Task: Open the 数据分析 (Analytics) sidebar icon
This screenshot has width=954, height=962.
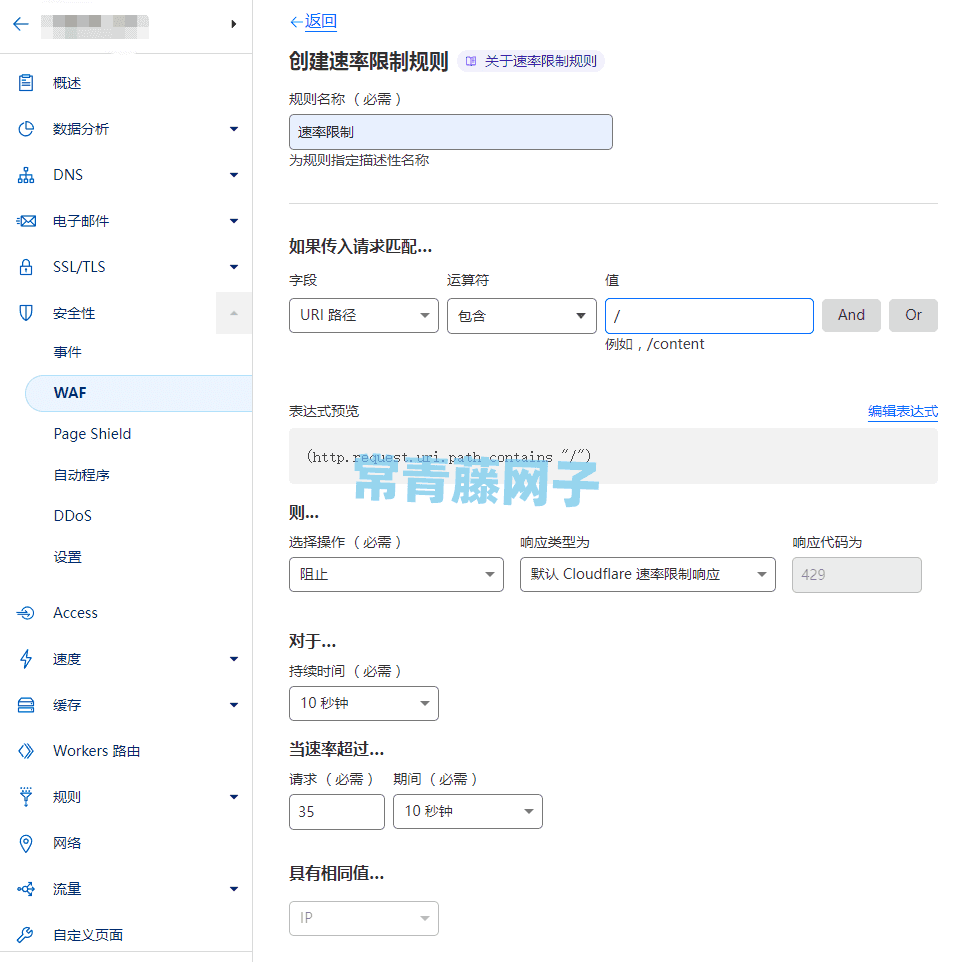Action: pos(26,128)
